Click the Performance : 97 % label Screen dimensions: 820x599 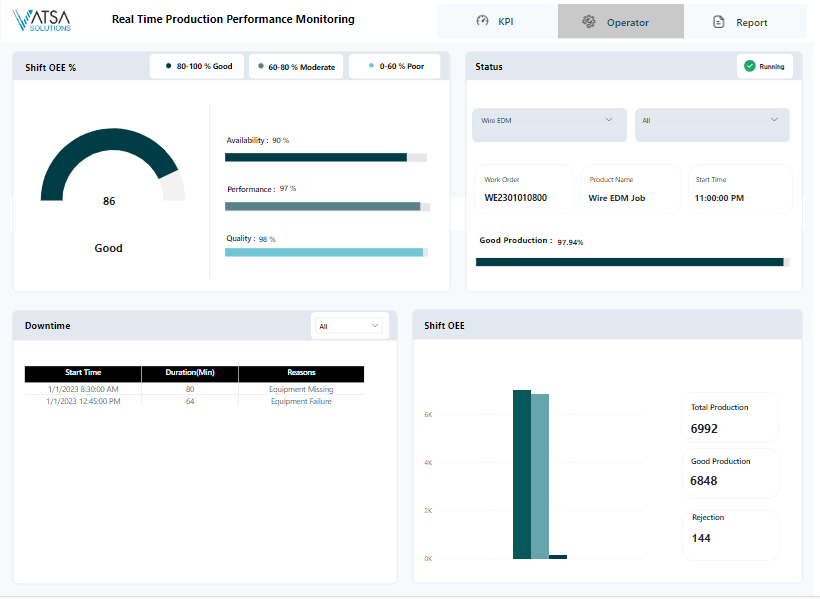pos(261,189)
